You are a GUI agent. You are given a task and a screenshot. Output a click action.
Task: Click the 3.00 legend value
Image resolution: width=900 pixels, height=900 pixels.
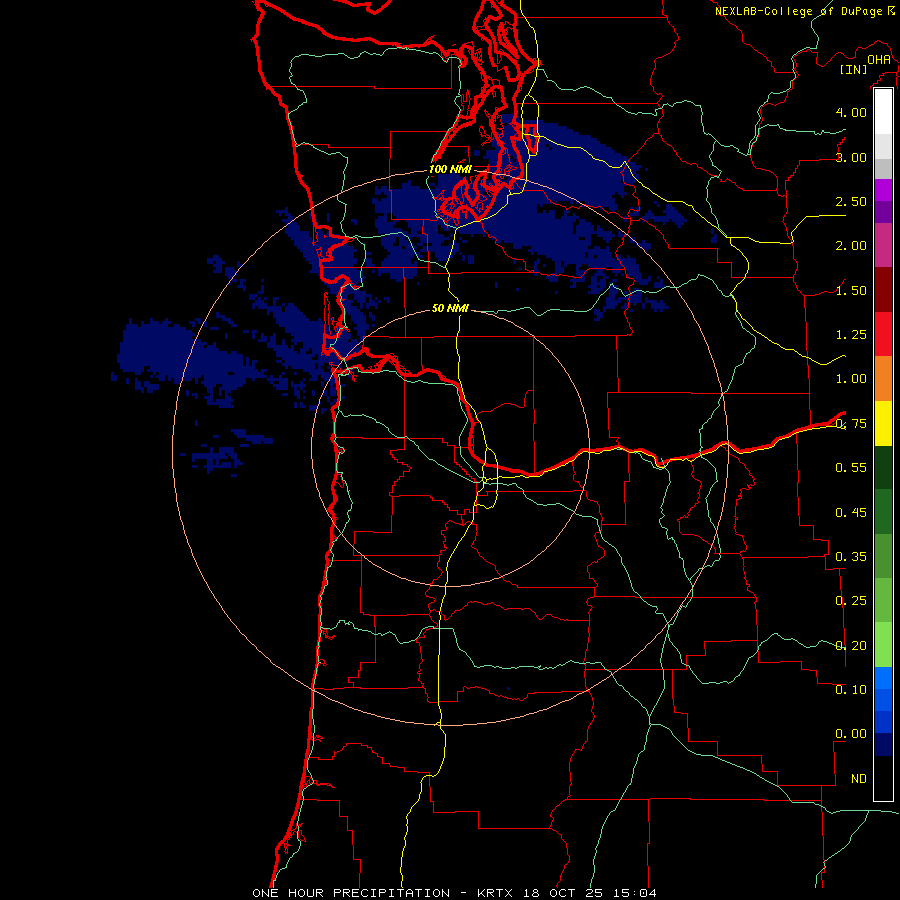pyautogui.click(x=851, y=157)
